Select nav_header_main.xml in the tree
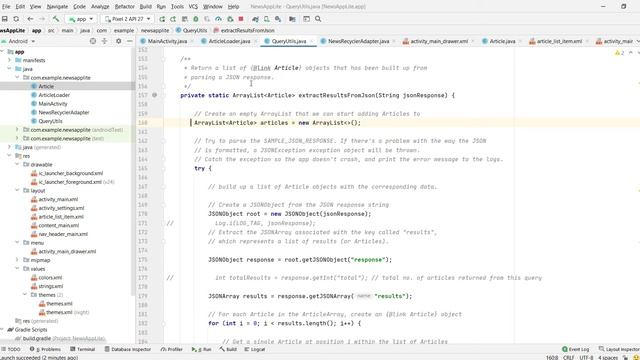 pos(63,234)
